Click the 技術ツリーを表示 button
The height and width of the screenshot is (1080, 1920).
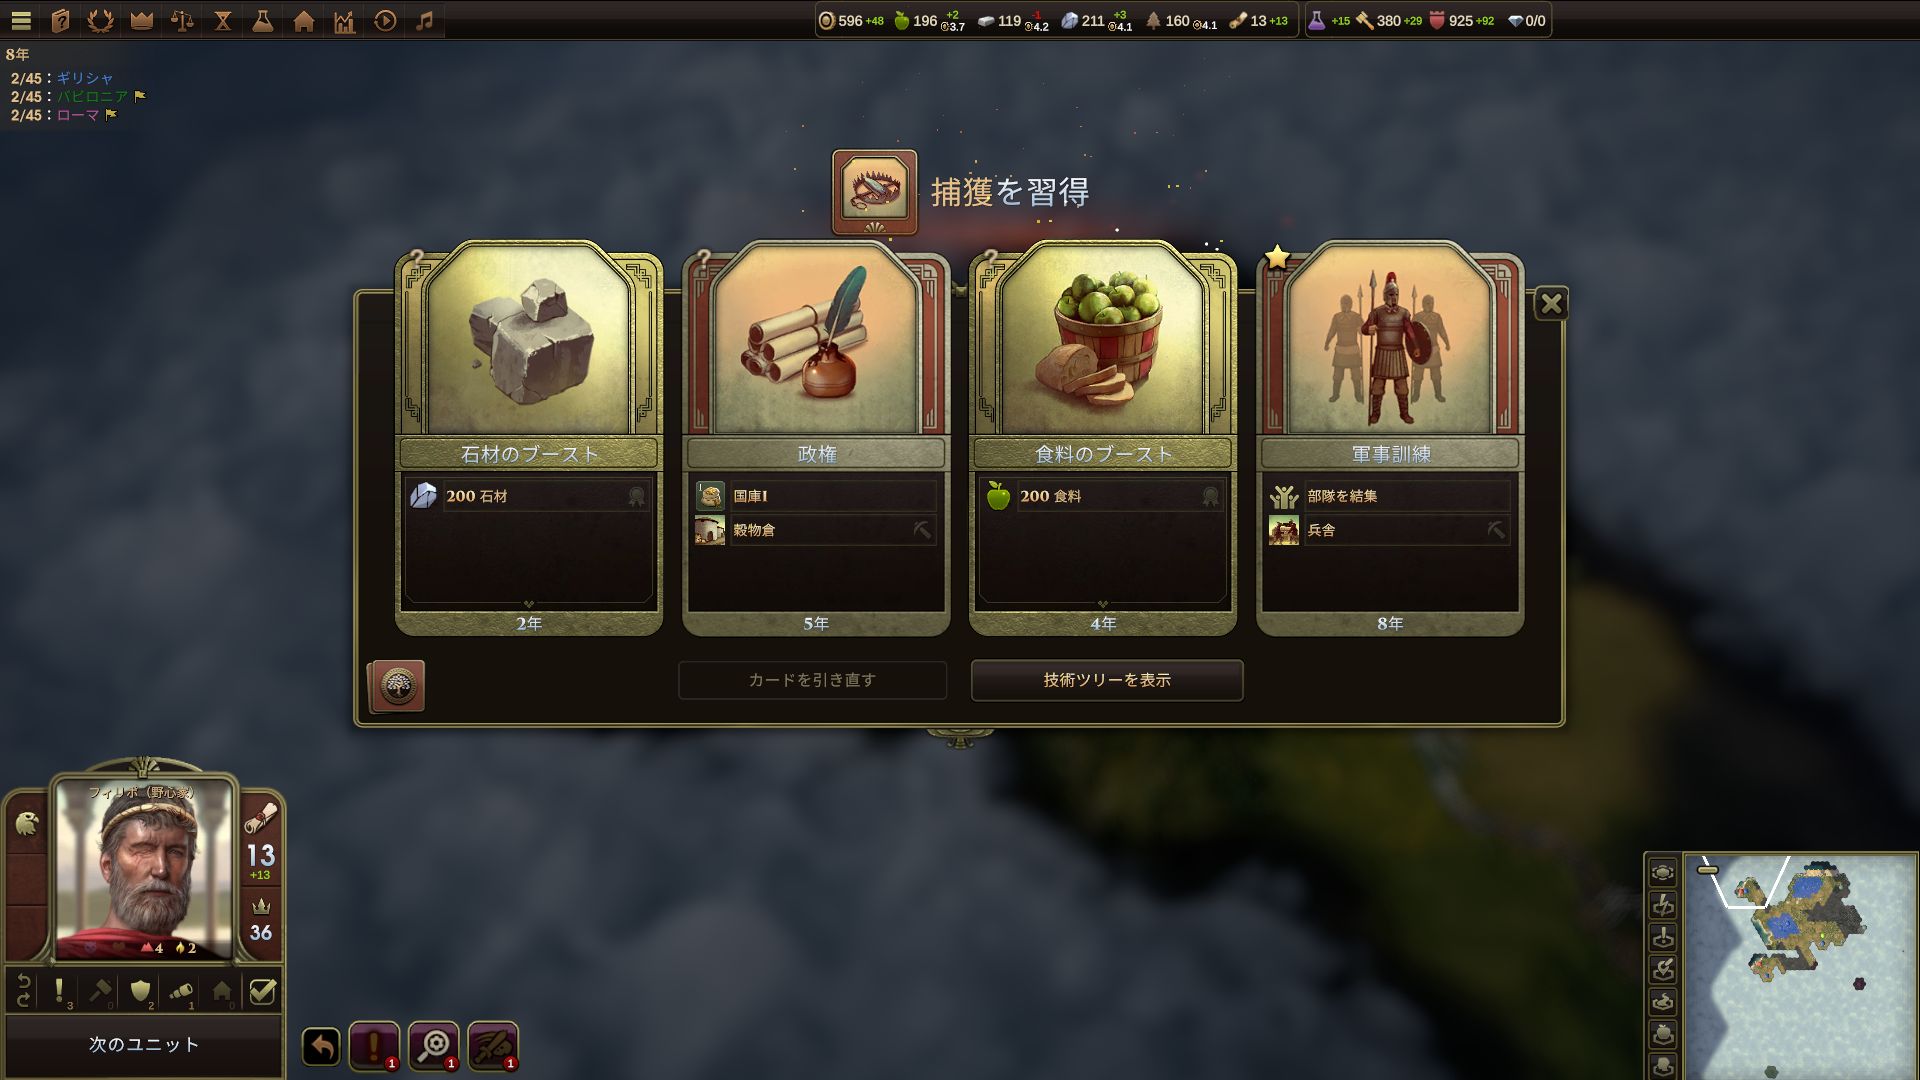1107,680
